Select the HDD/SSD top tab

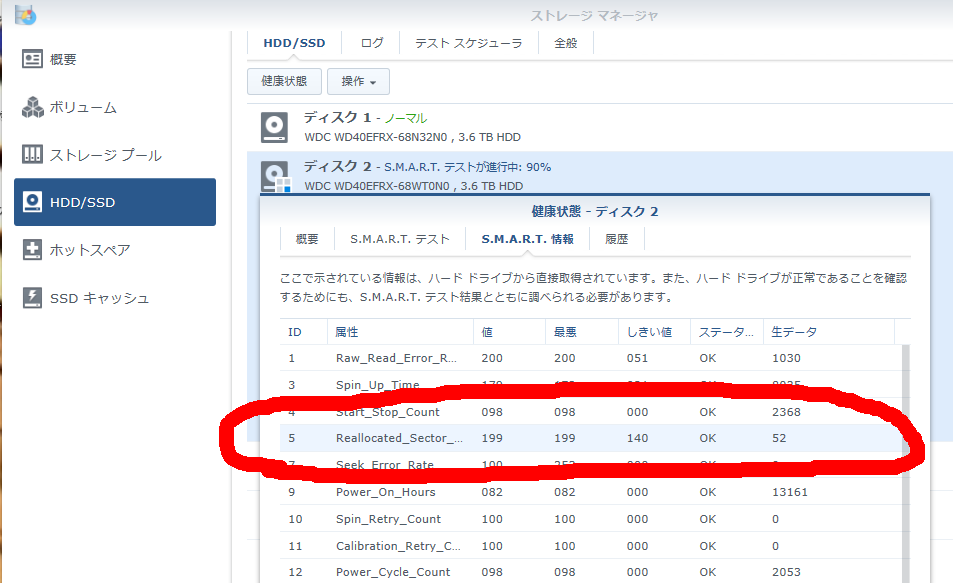[294, 43]
